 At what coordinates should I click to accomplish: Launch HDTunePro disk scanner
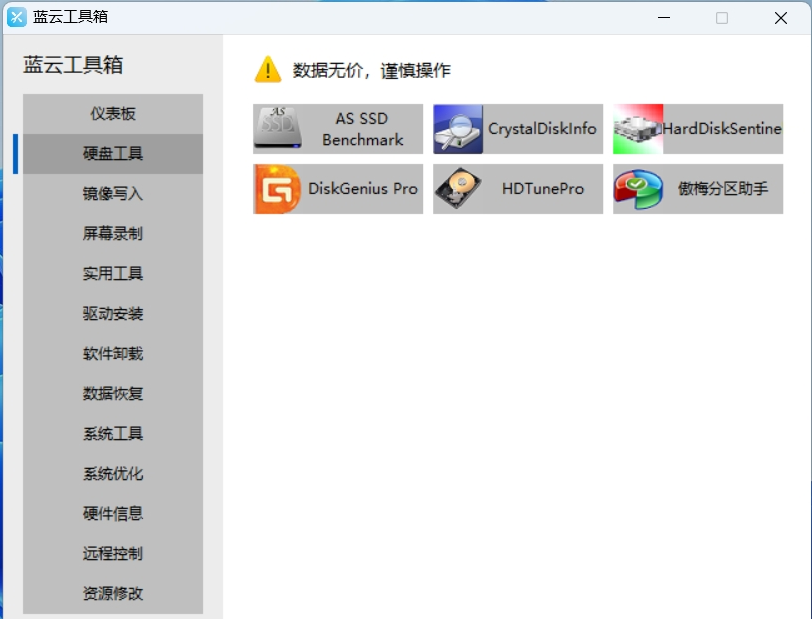[517, 189]
